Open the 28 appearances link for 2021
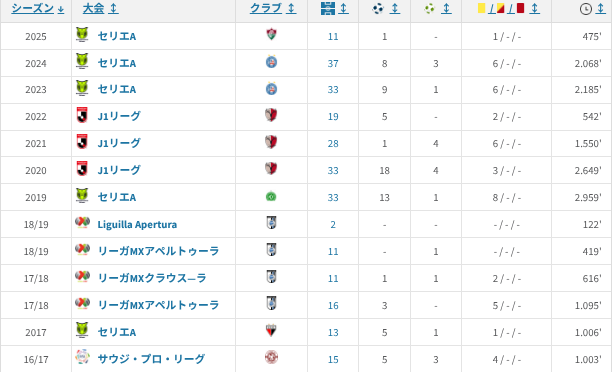The width and height of the screenshot is (612, 372). click(333, 144)
